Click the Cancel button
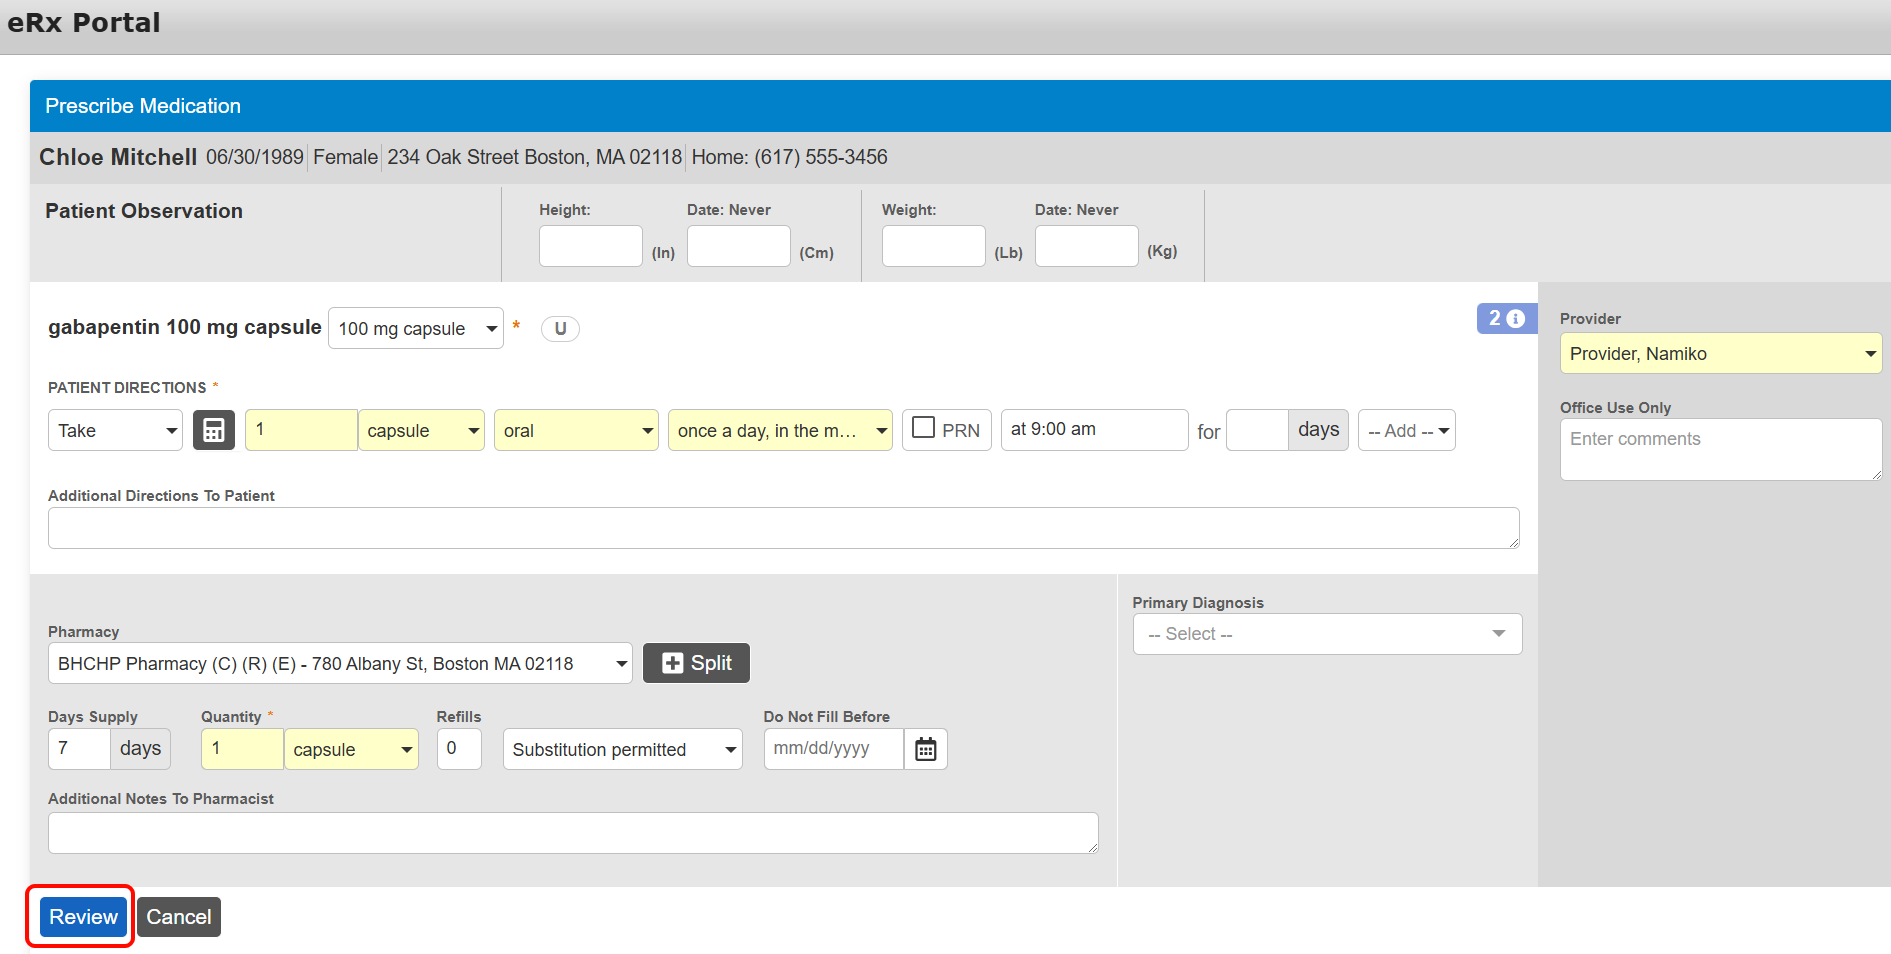The height and width of the screenshot is (954, 1891). coord(179,917)
